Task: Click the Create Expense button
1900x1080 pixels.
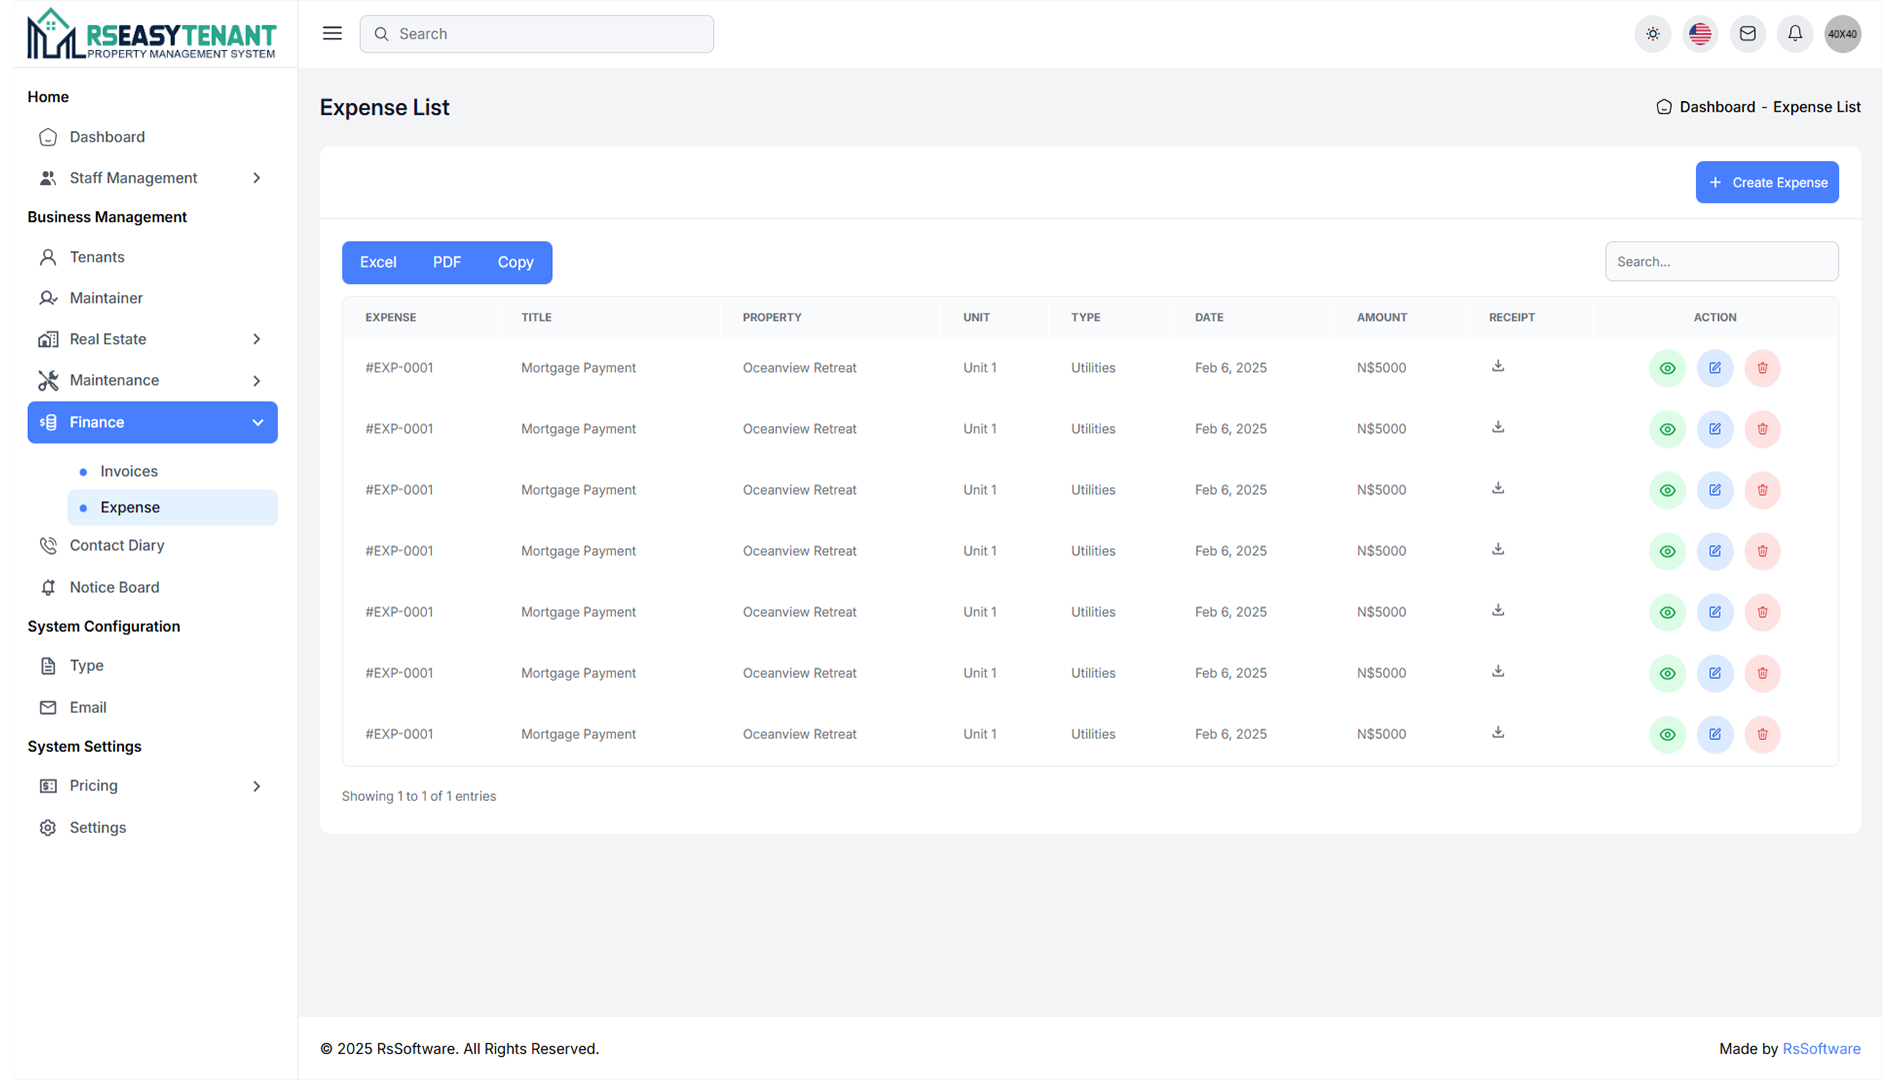Action: click(x=1766, y=182)
